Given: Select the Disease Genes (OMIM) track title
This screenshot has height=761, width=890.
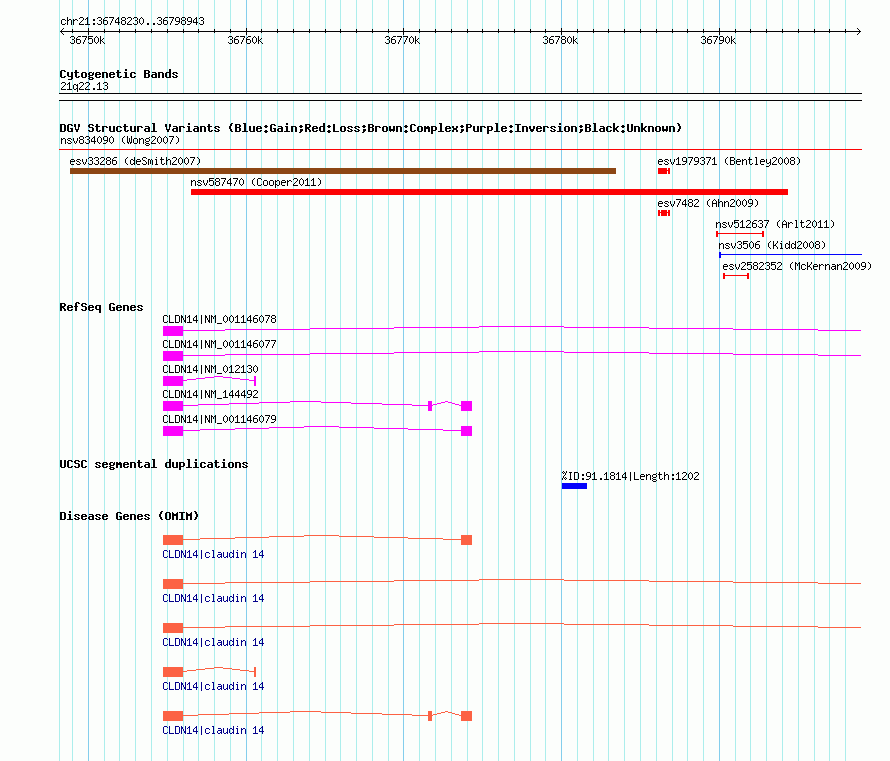Looking at the screenshot, I should pos(129,516).
